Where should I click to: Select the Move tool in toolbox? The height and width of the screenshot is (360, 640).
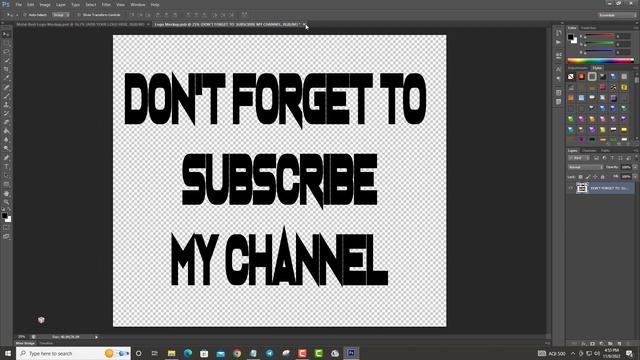click(6, 34)
